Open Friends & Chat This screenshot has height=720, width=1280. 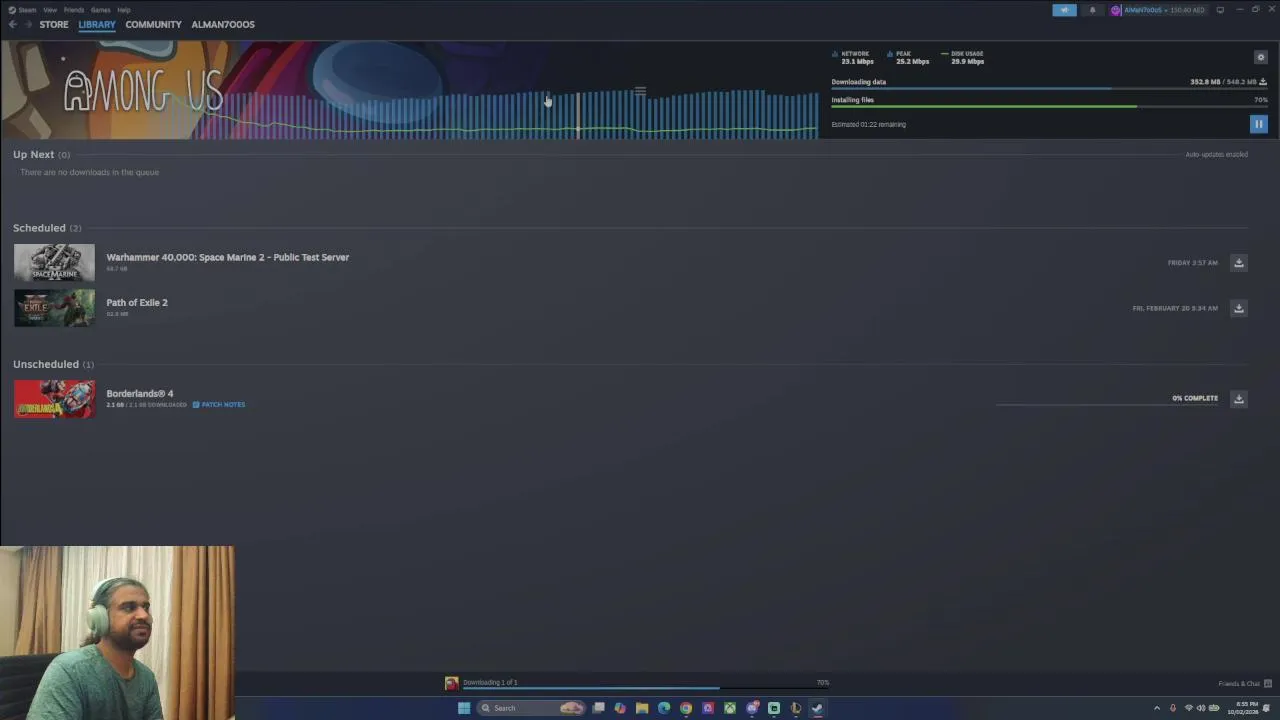(x=1244, y=684)
